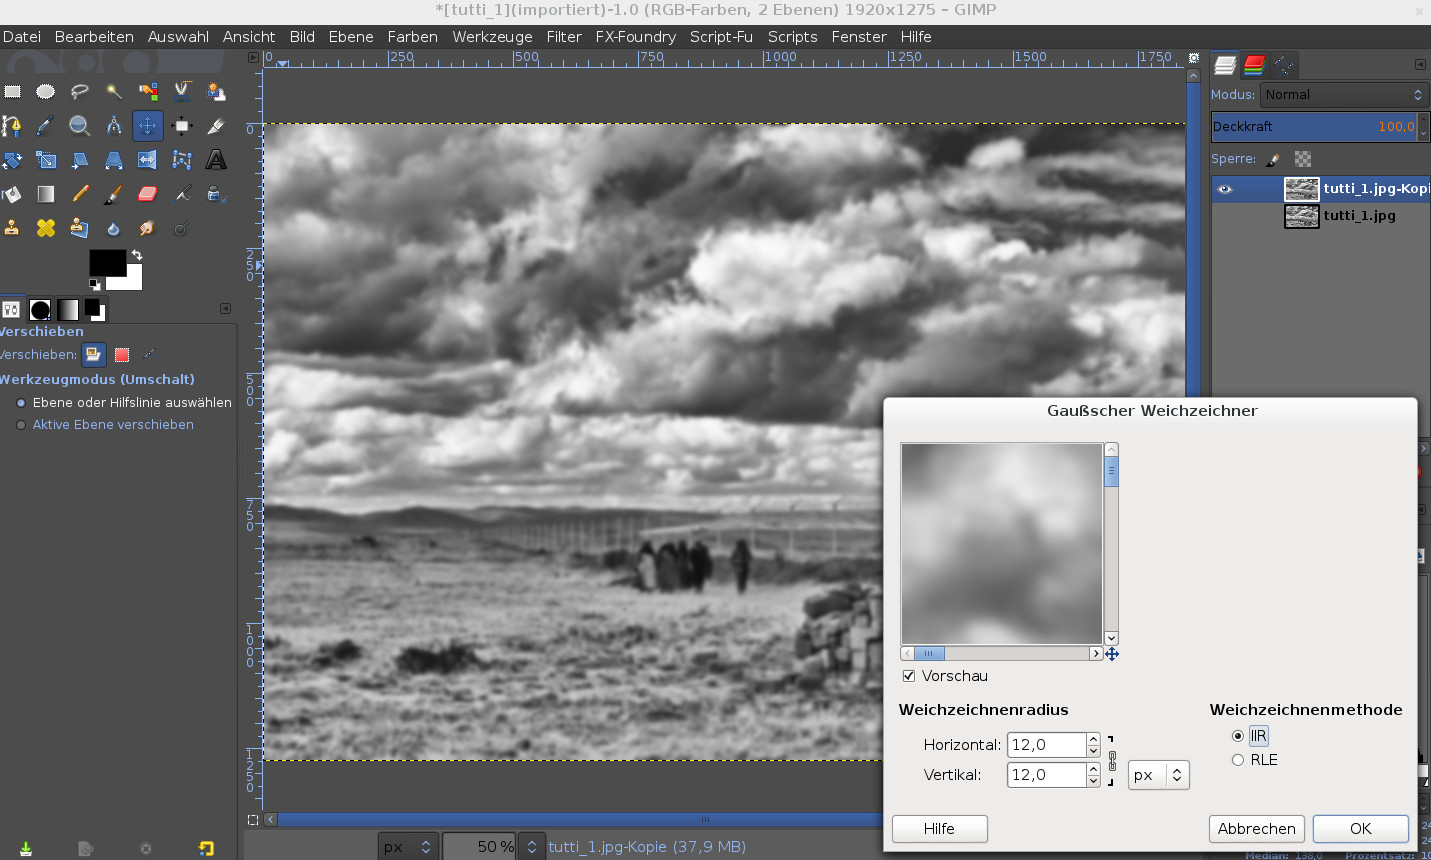The image size is (1431, 860).
Task: Click OK to apply Gaussian blur
Action: (1360, 829)
